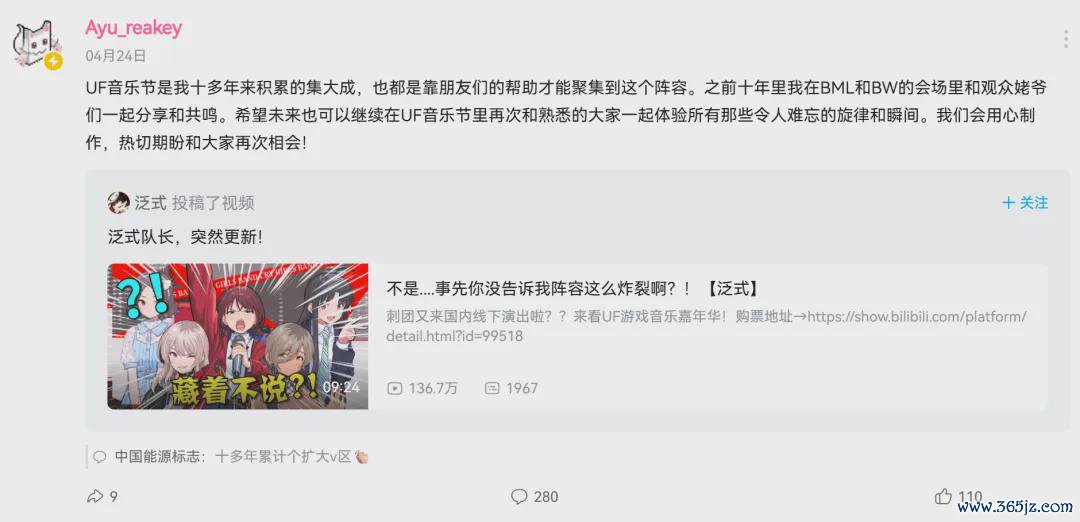This screenshot has height=522, width=1080.
Task: Click the play count icon 136.7万
Action: [x=395, y=388]
